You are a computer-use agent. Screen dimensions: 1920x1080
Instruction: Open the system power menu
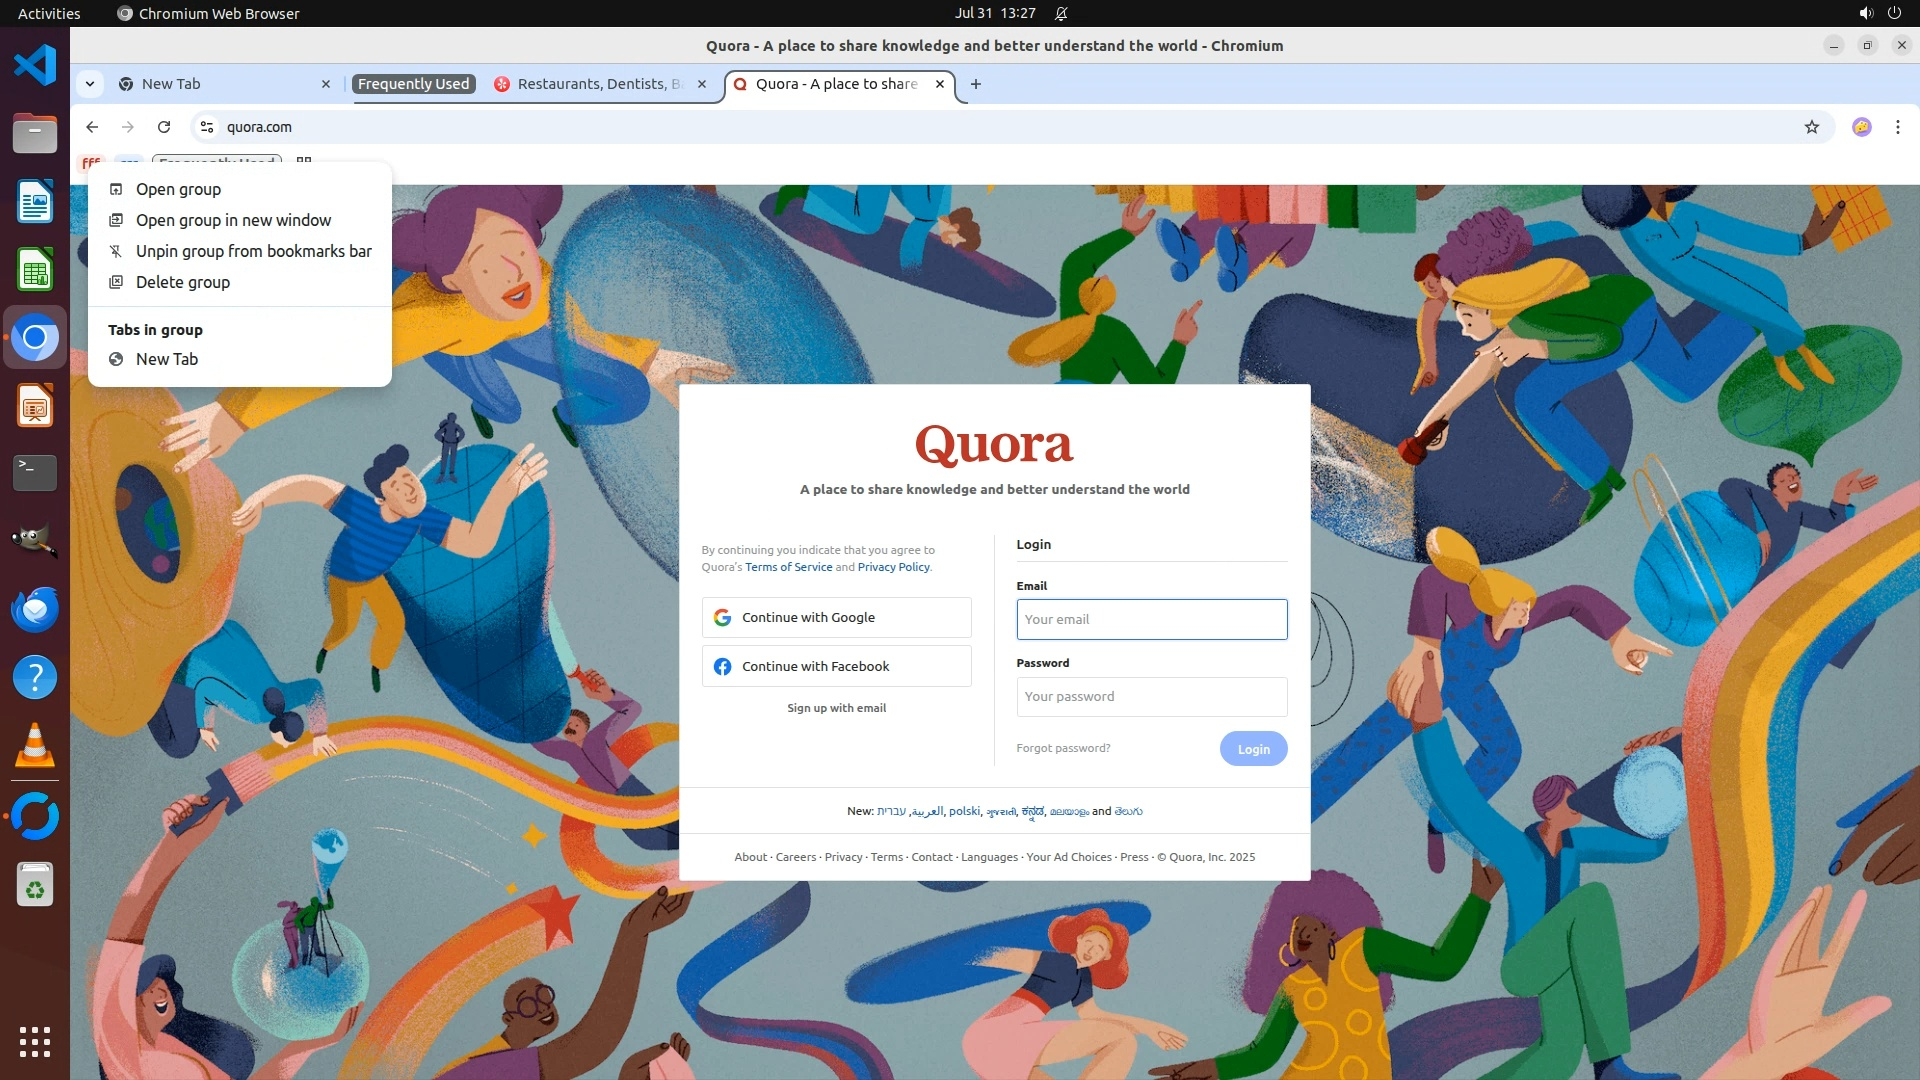point(1894,13)
